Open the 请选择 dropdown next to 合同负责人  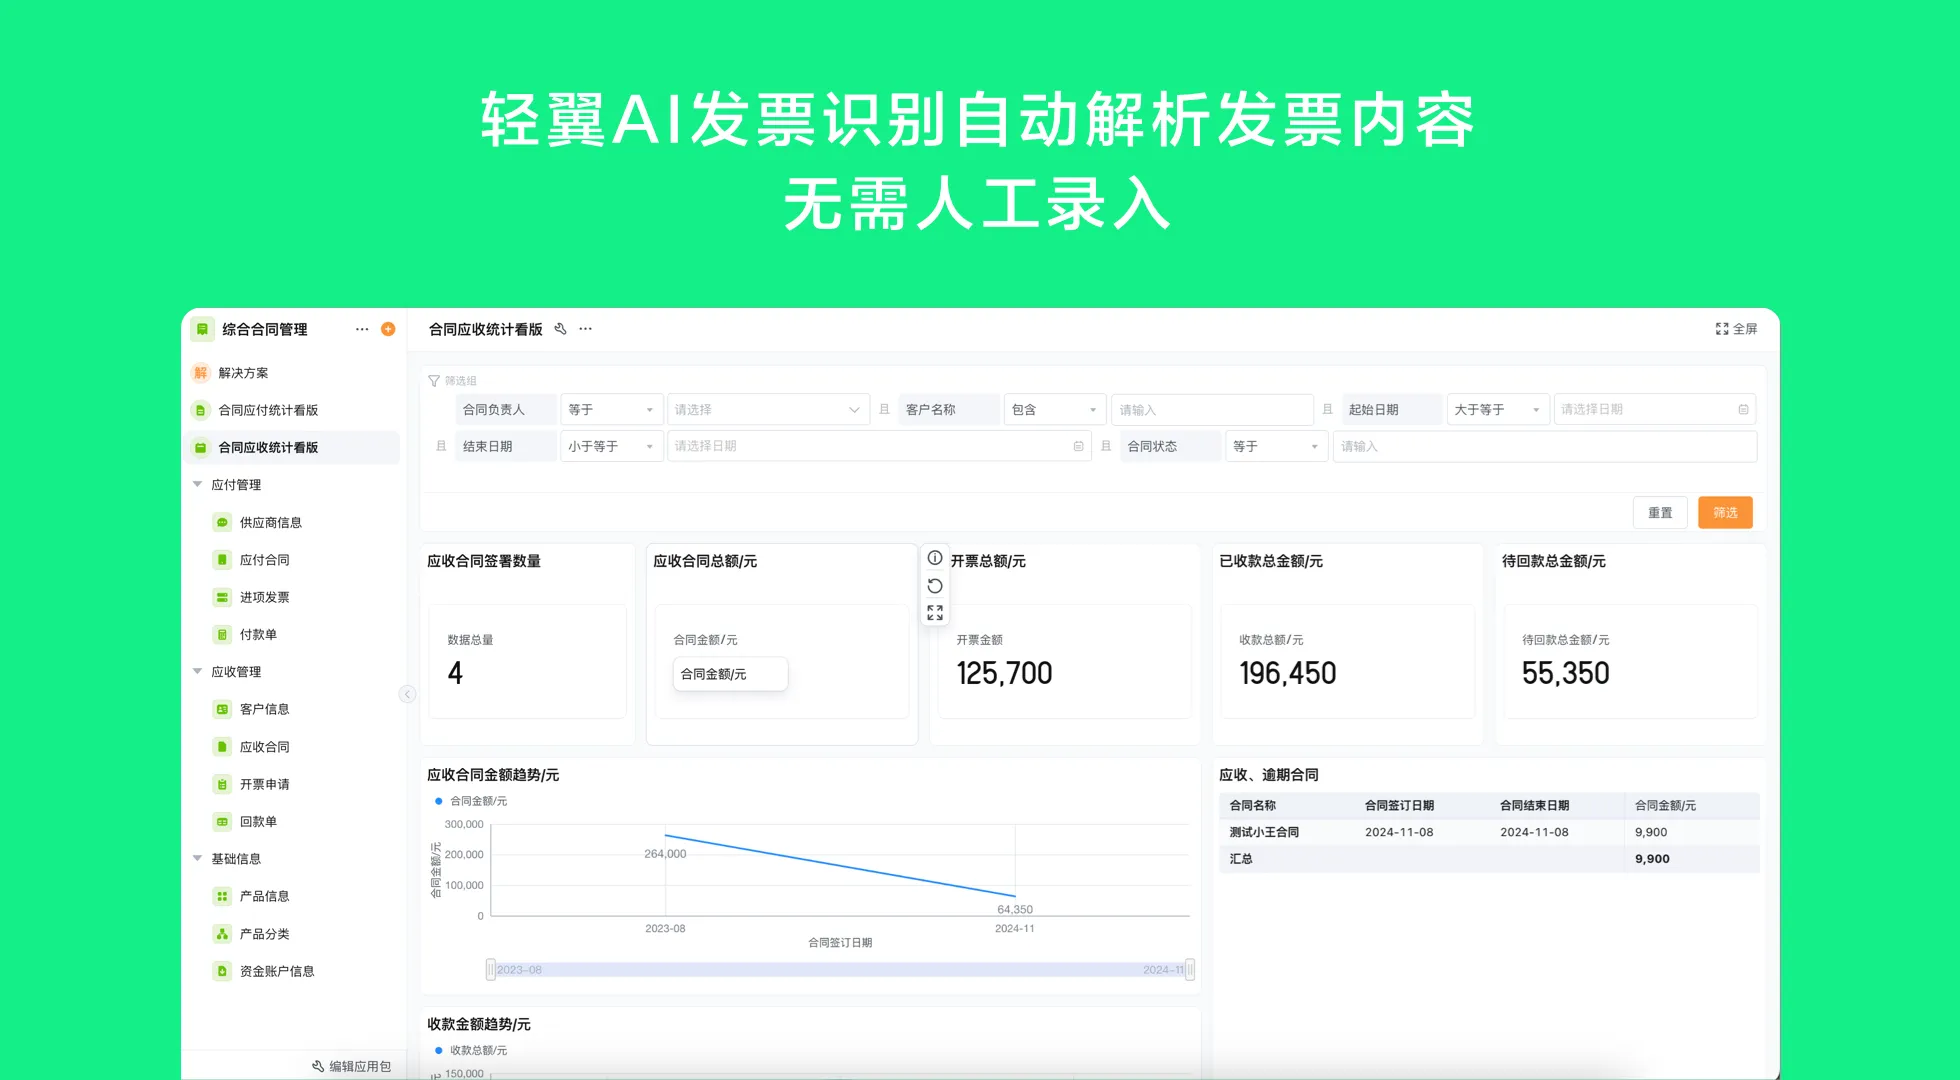click(x=768, y=409)
